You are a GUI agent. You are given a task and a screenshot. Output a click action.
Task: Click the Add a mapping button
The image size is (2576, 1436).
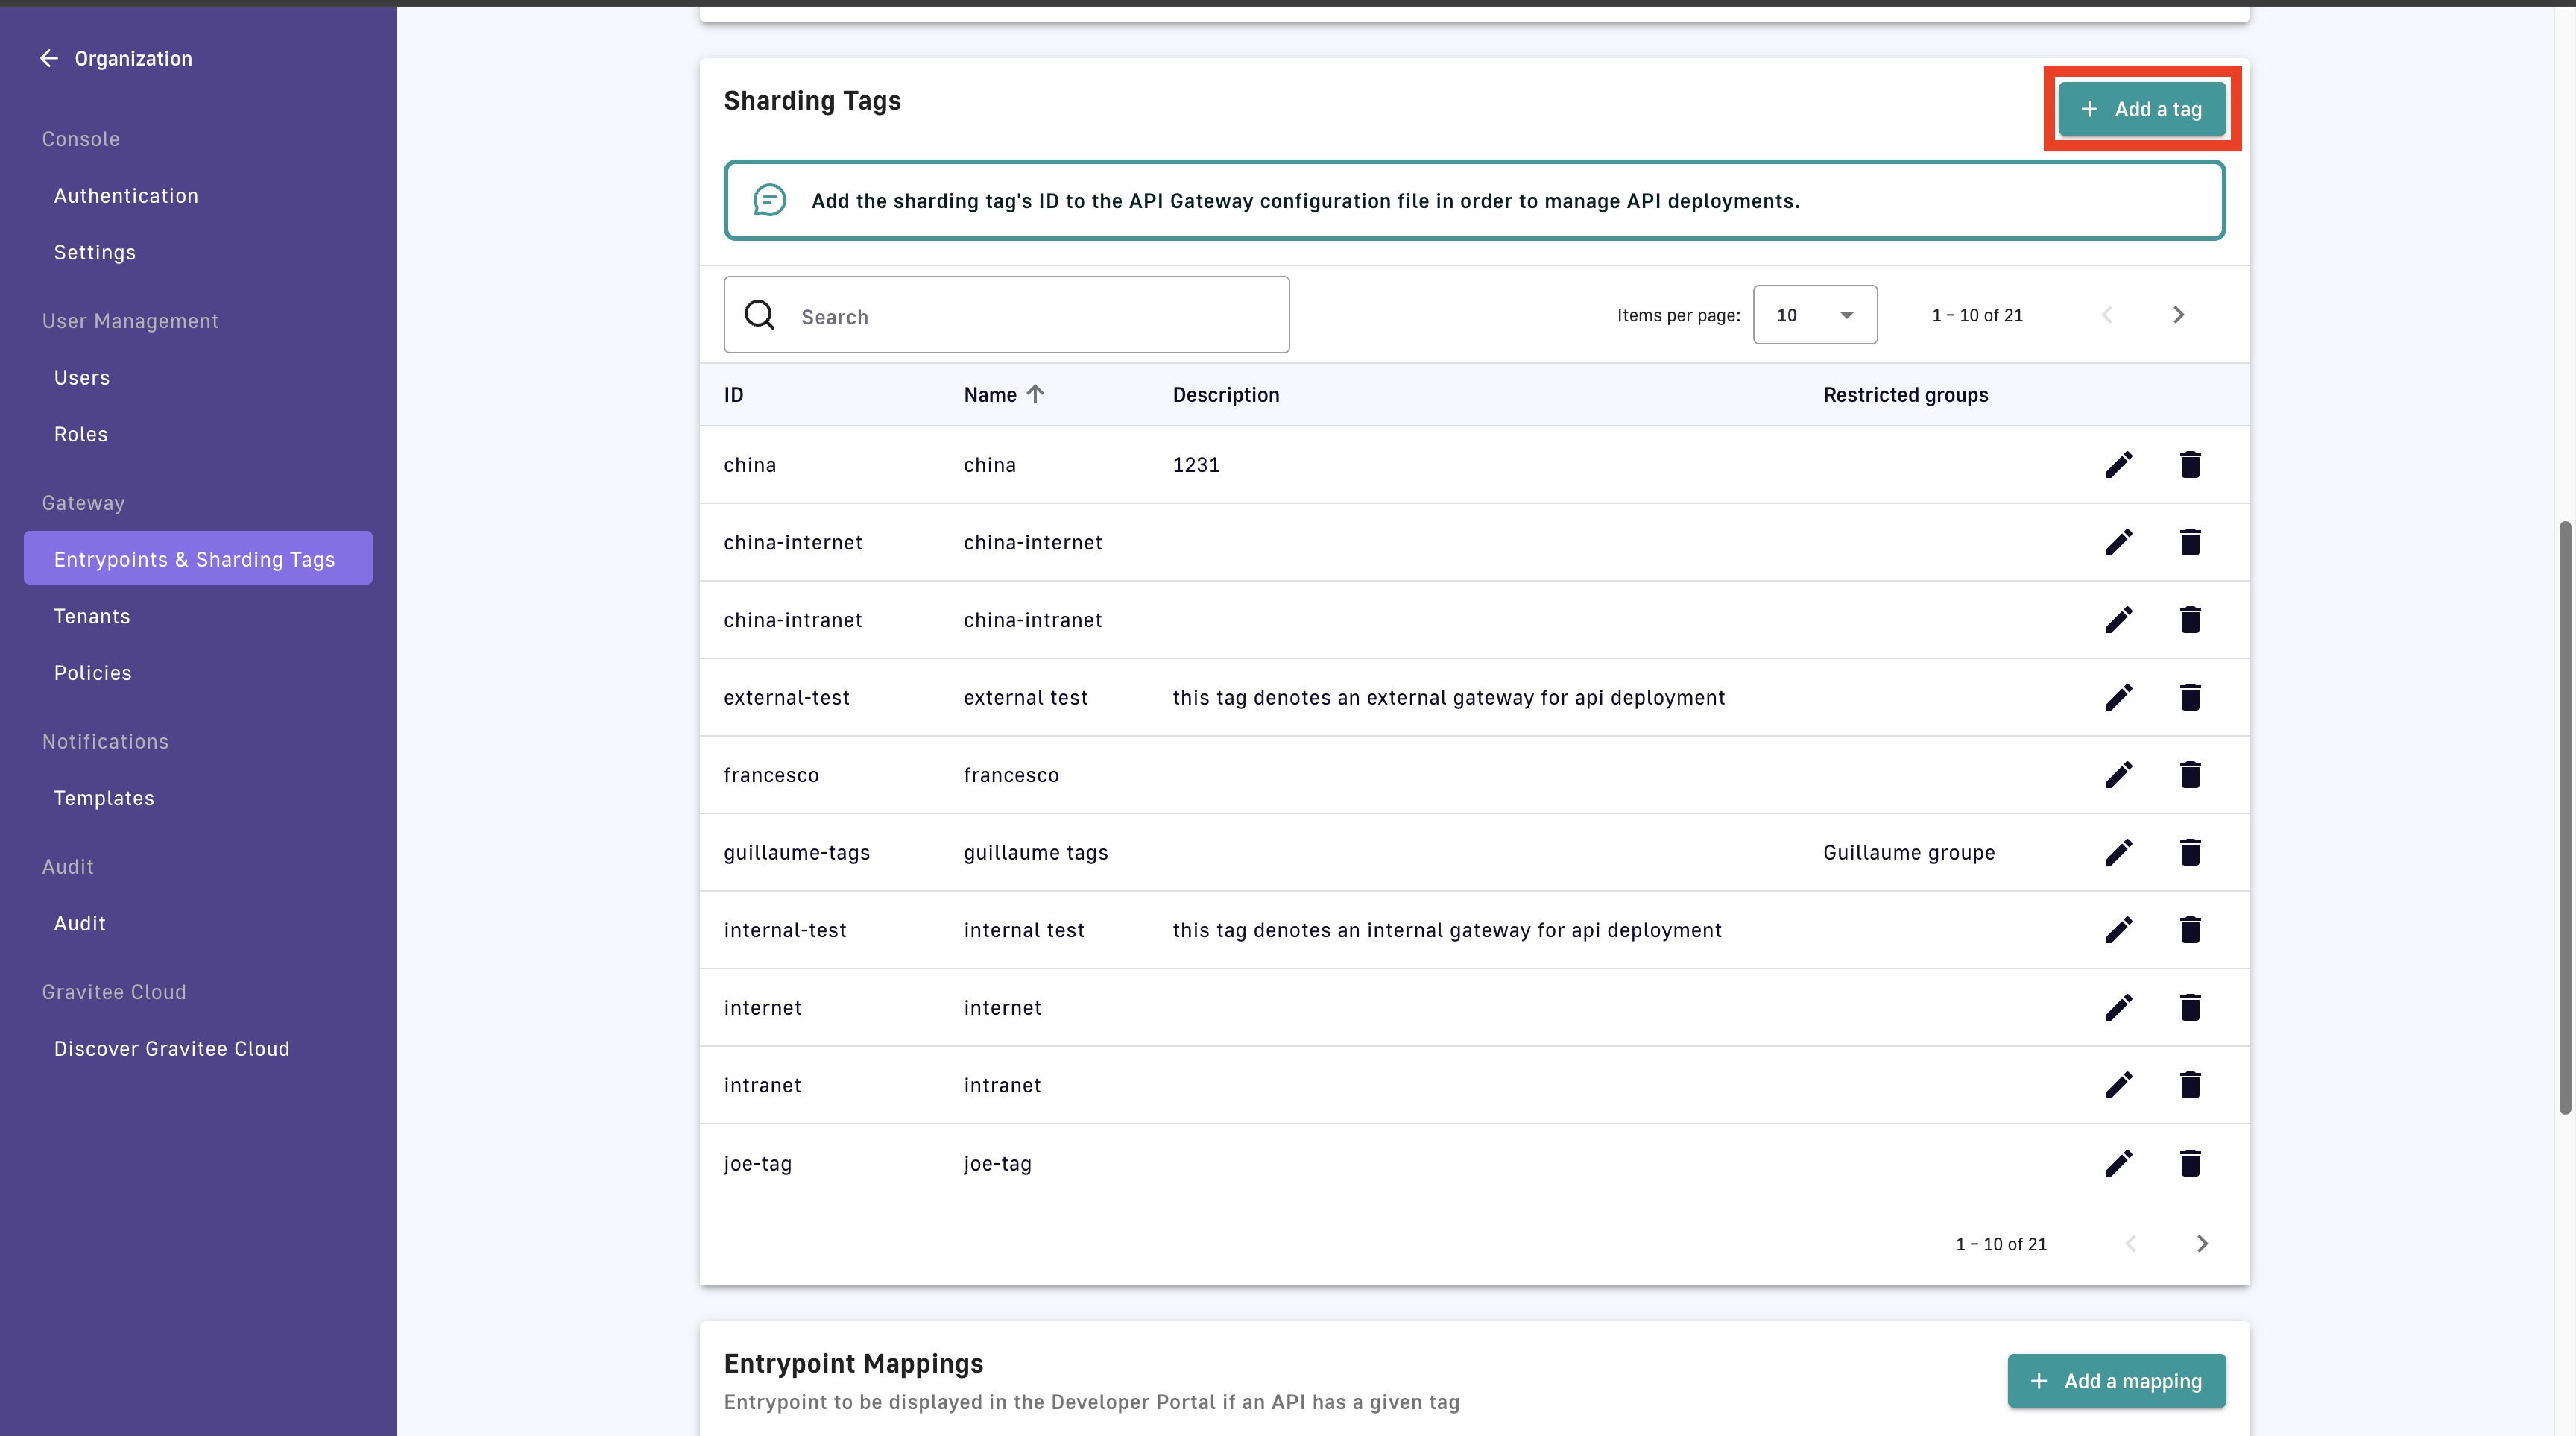click(2116, 1381)
